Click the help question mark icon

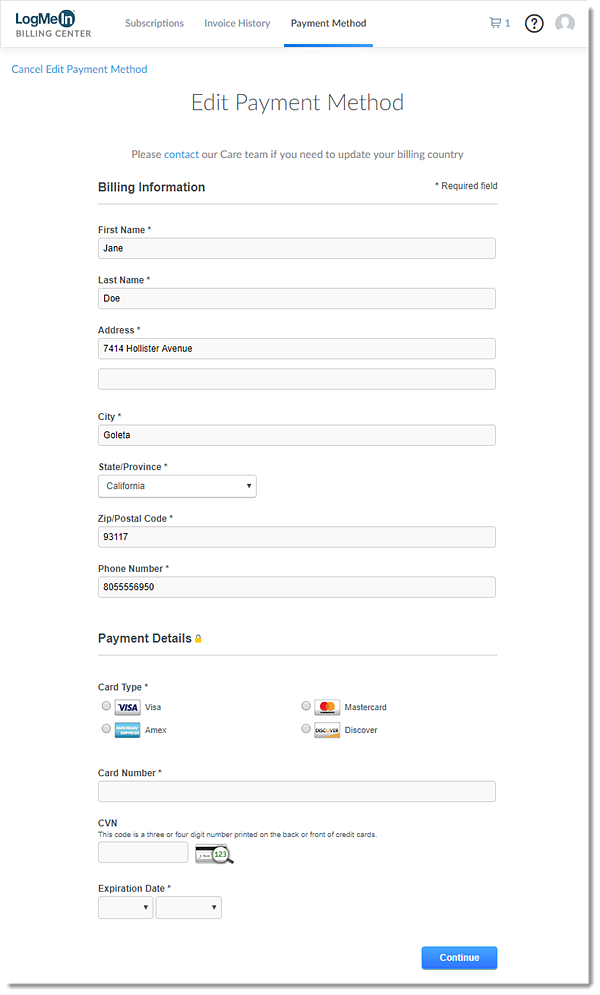[x=534, y=23]
